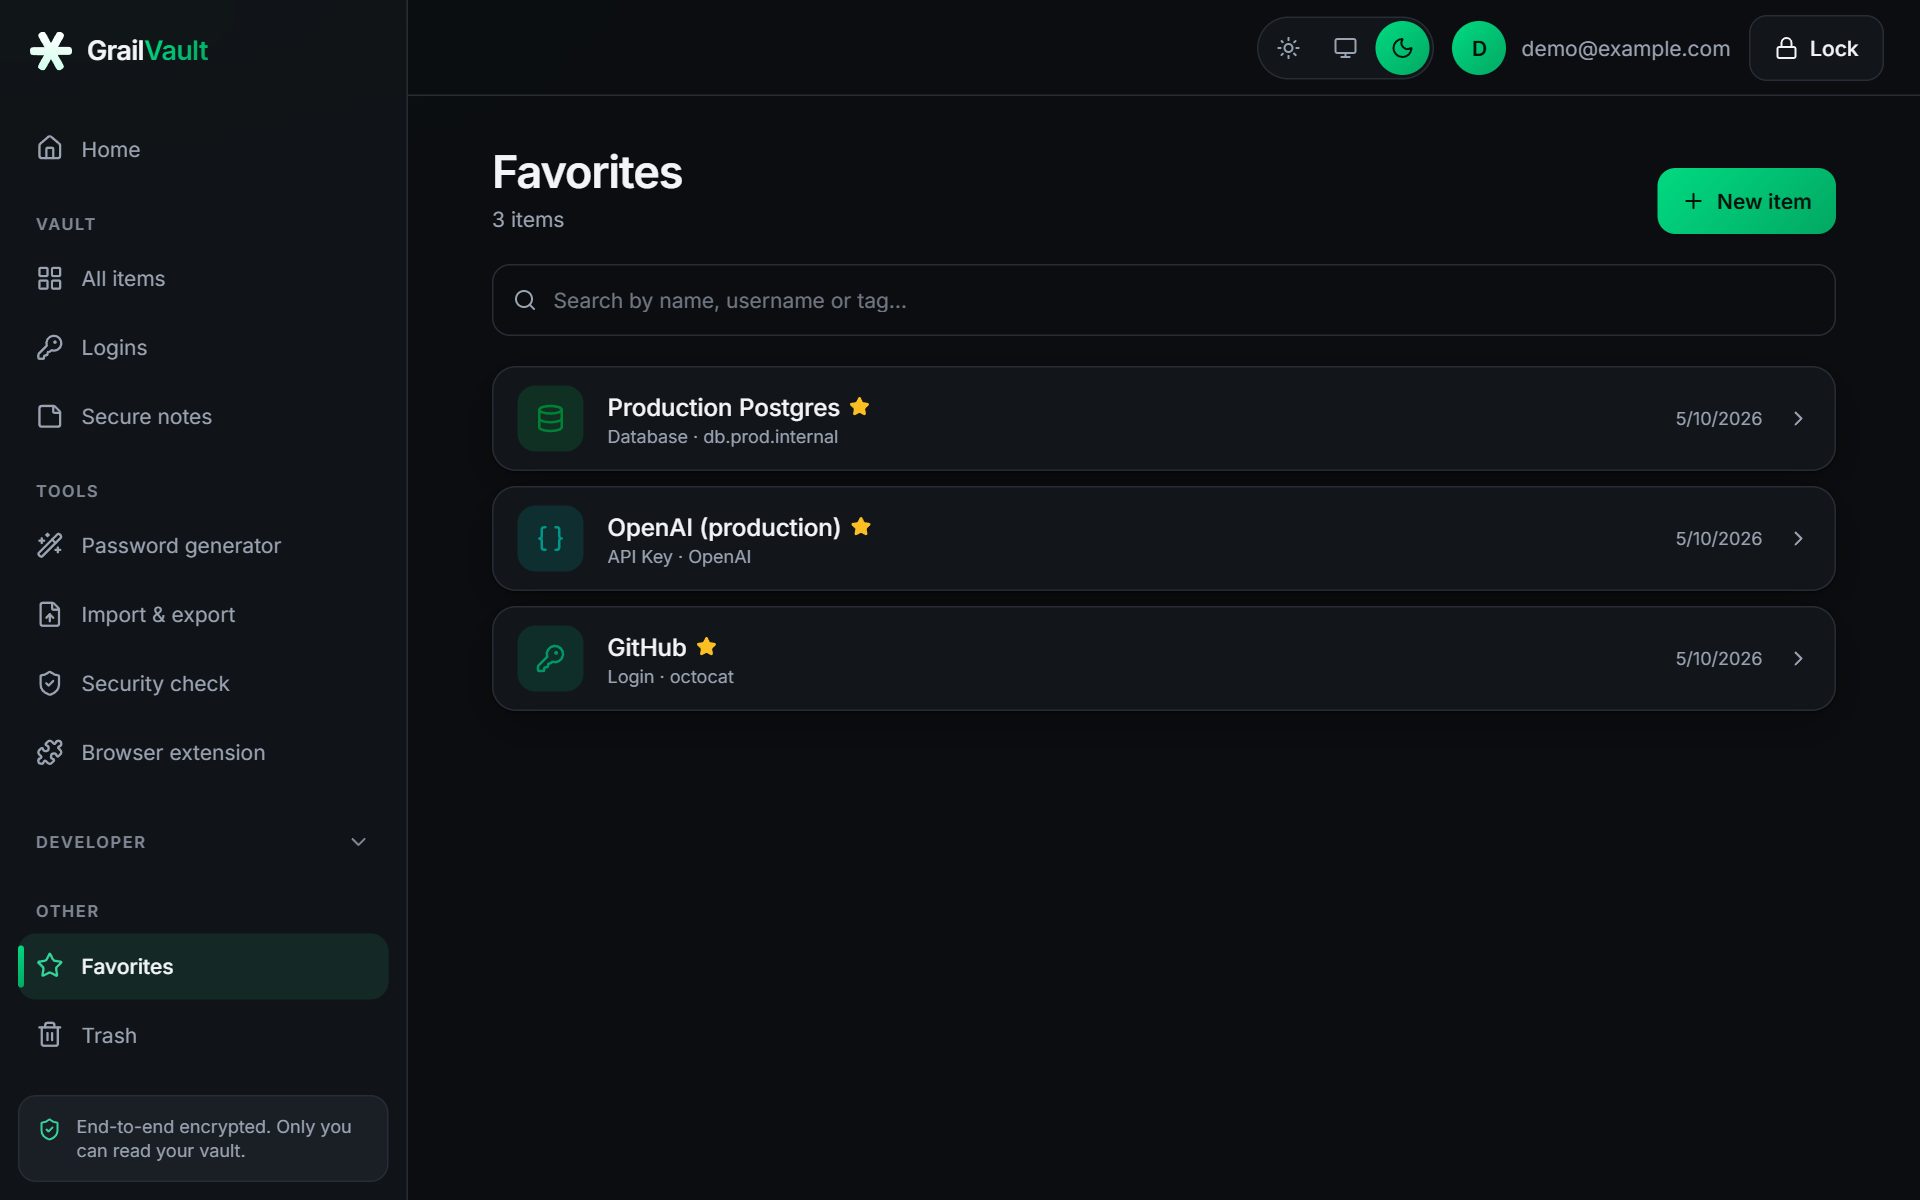The height and width of the screenshot is (1200, 1920).
Task: Open Production Postgres details chevron
Action: click(x=1798, y=418)
